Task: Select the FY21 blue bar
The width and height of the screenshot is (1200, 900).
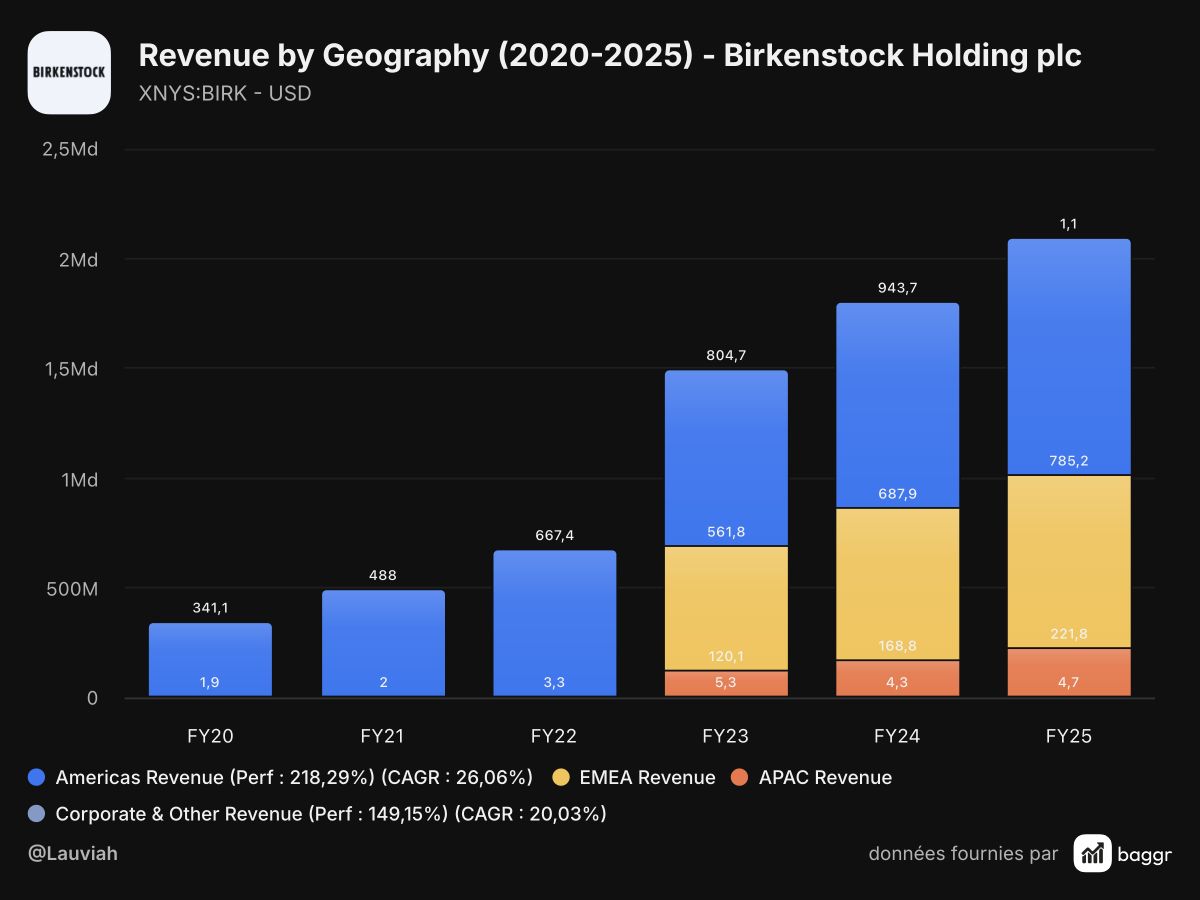Action: click(383, 642)
